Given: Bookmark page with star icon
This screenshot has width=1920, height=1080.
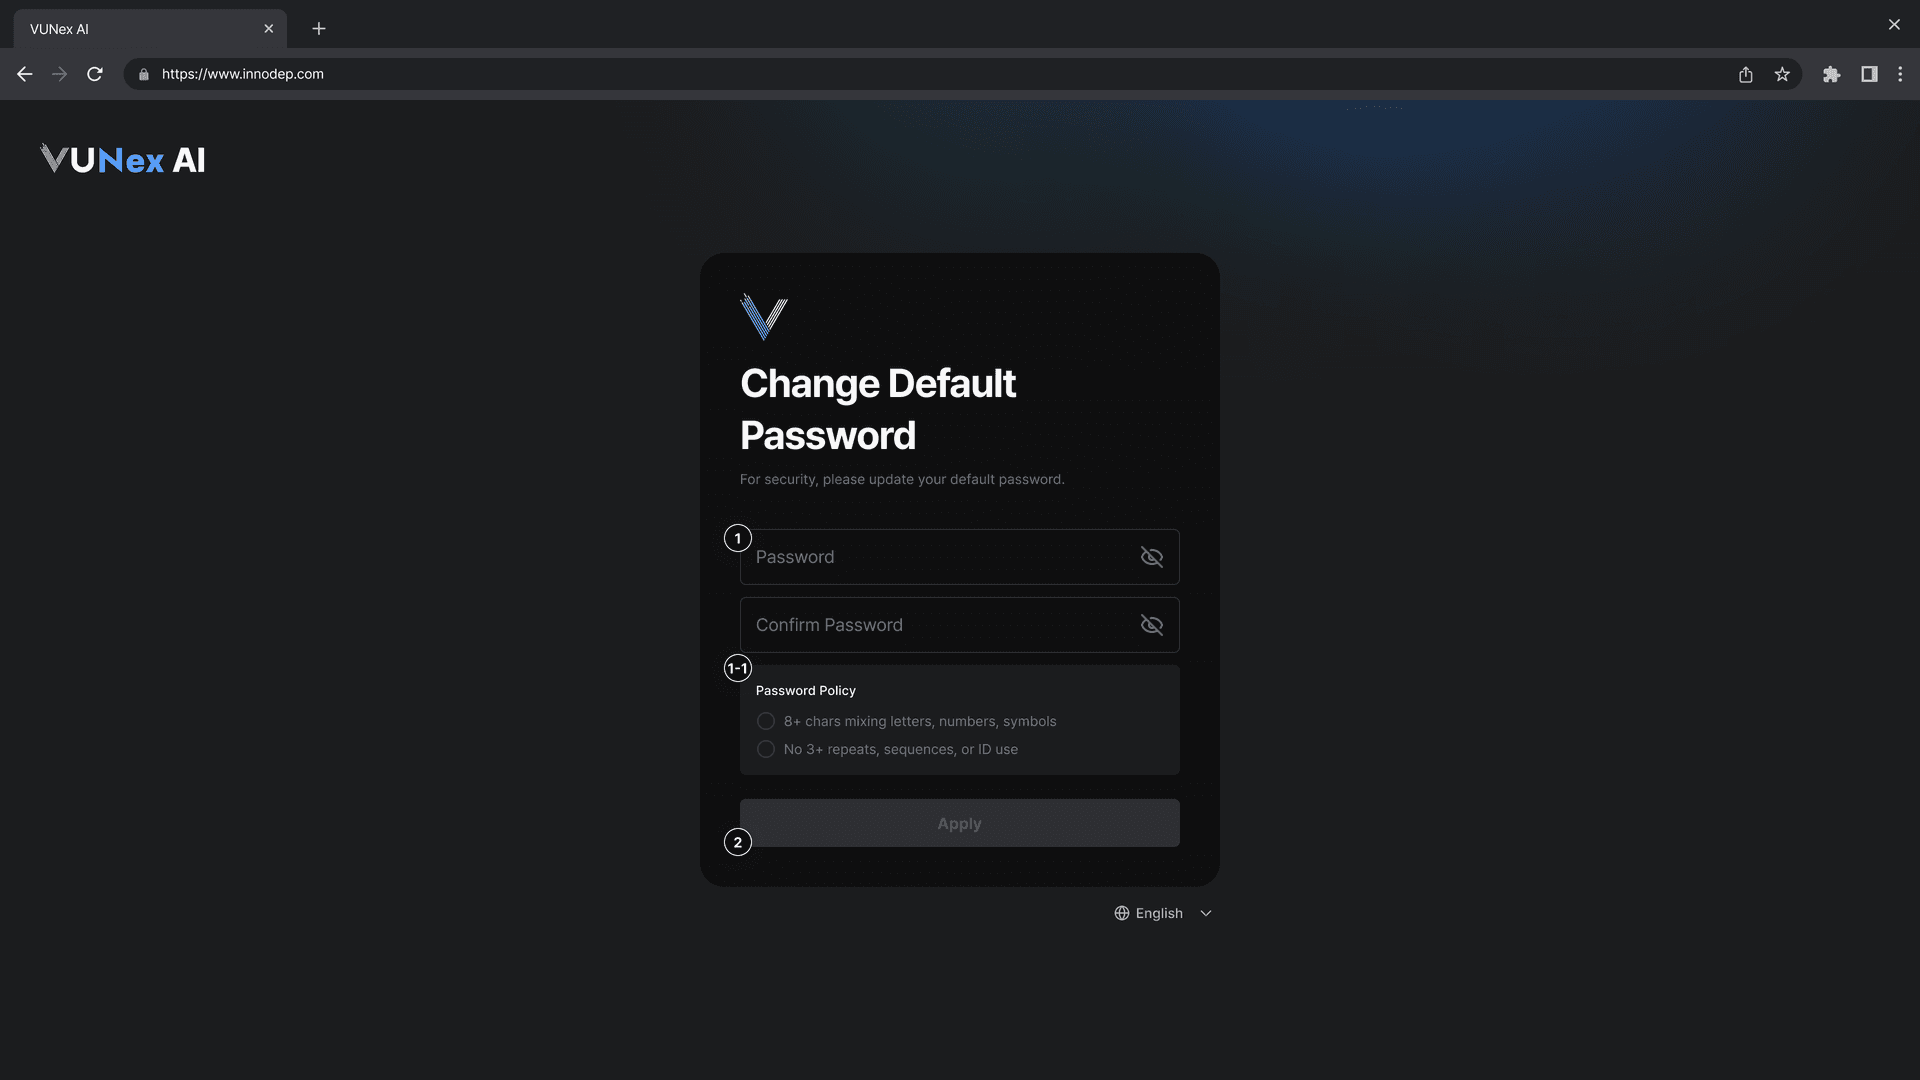Looking at the screenshot, I should [1782, 74].
